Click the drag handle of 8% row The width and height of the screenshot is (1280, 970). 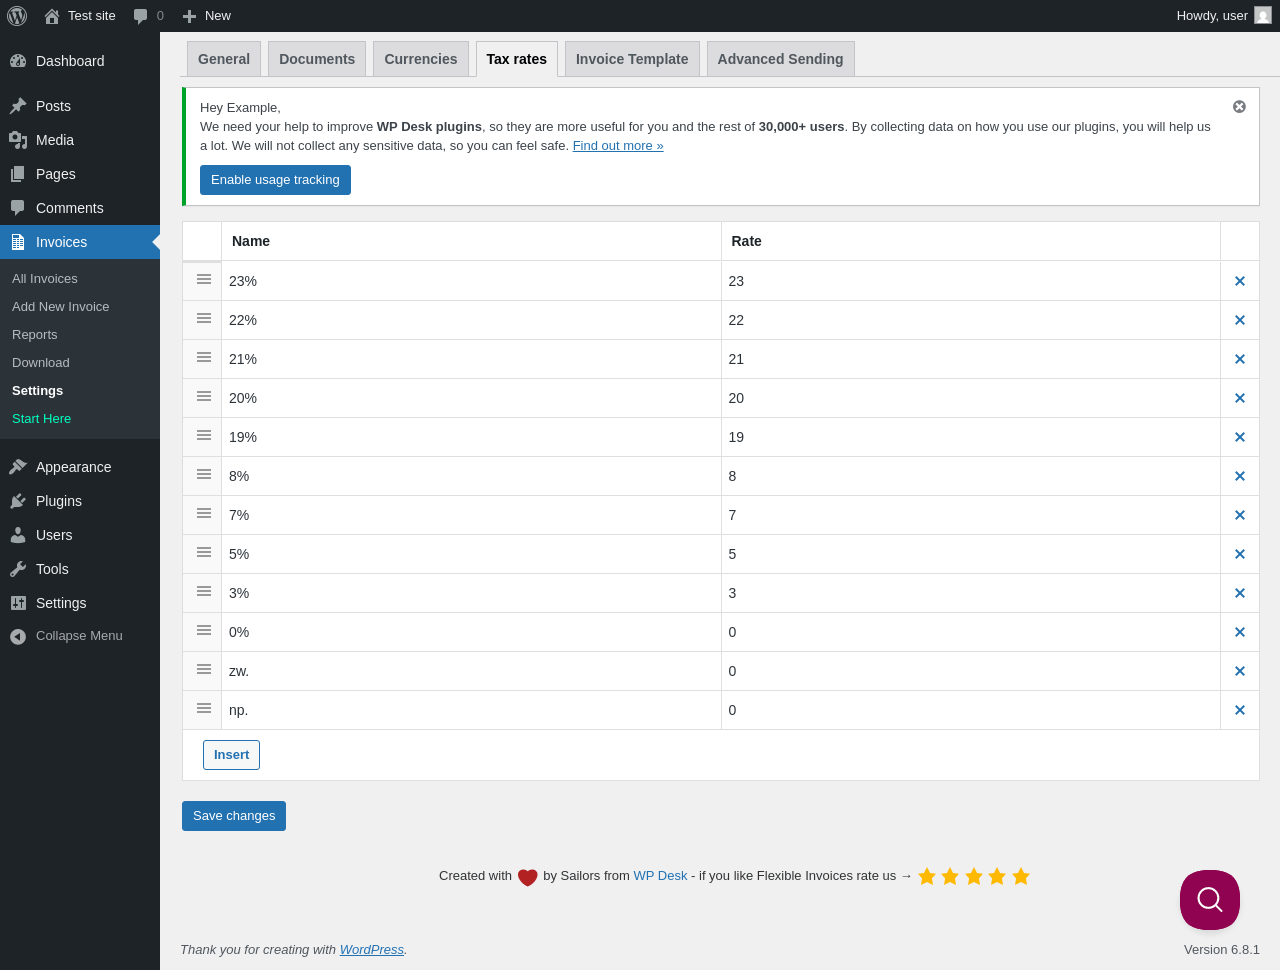point(204,474)
